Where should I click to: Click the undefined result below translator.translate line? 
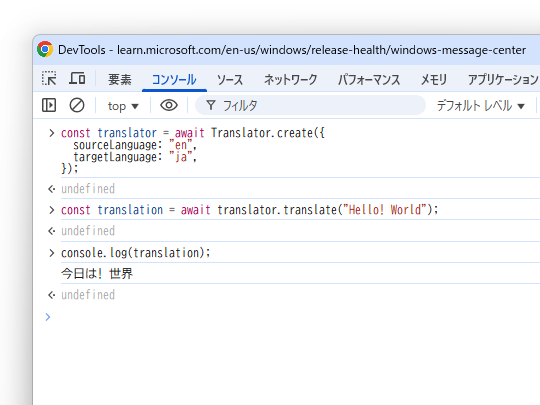click(x=88, y=231)
